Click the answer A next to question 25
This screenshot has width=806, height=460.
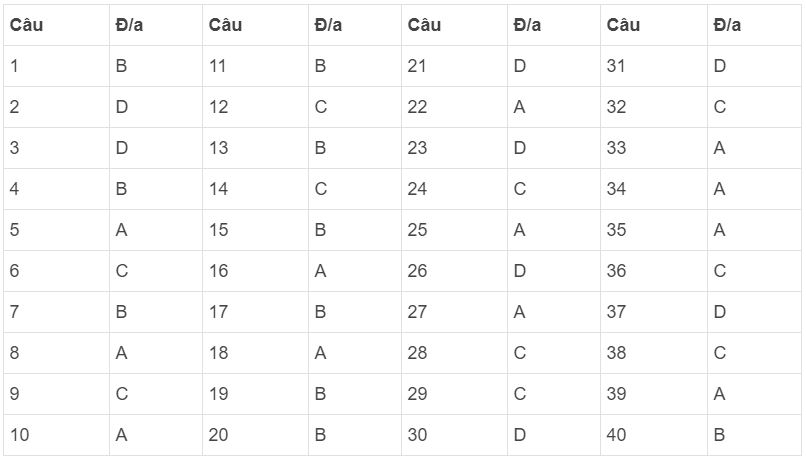[x=519, y=230]
